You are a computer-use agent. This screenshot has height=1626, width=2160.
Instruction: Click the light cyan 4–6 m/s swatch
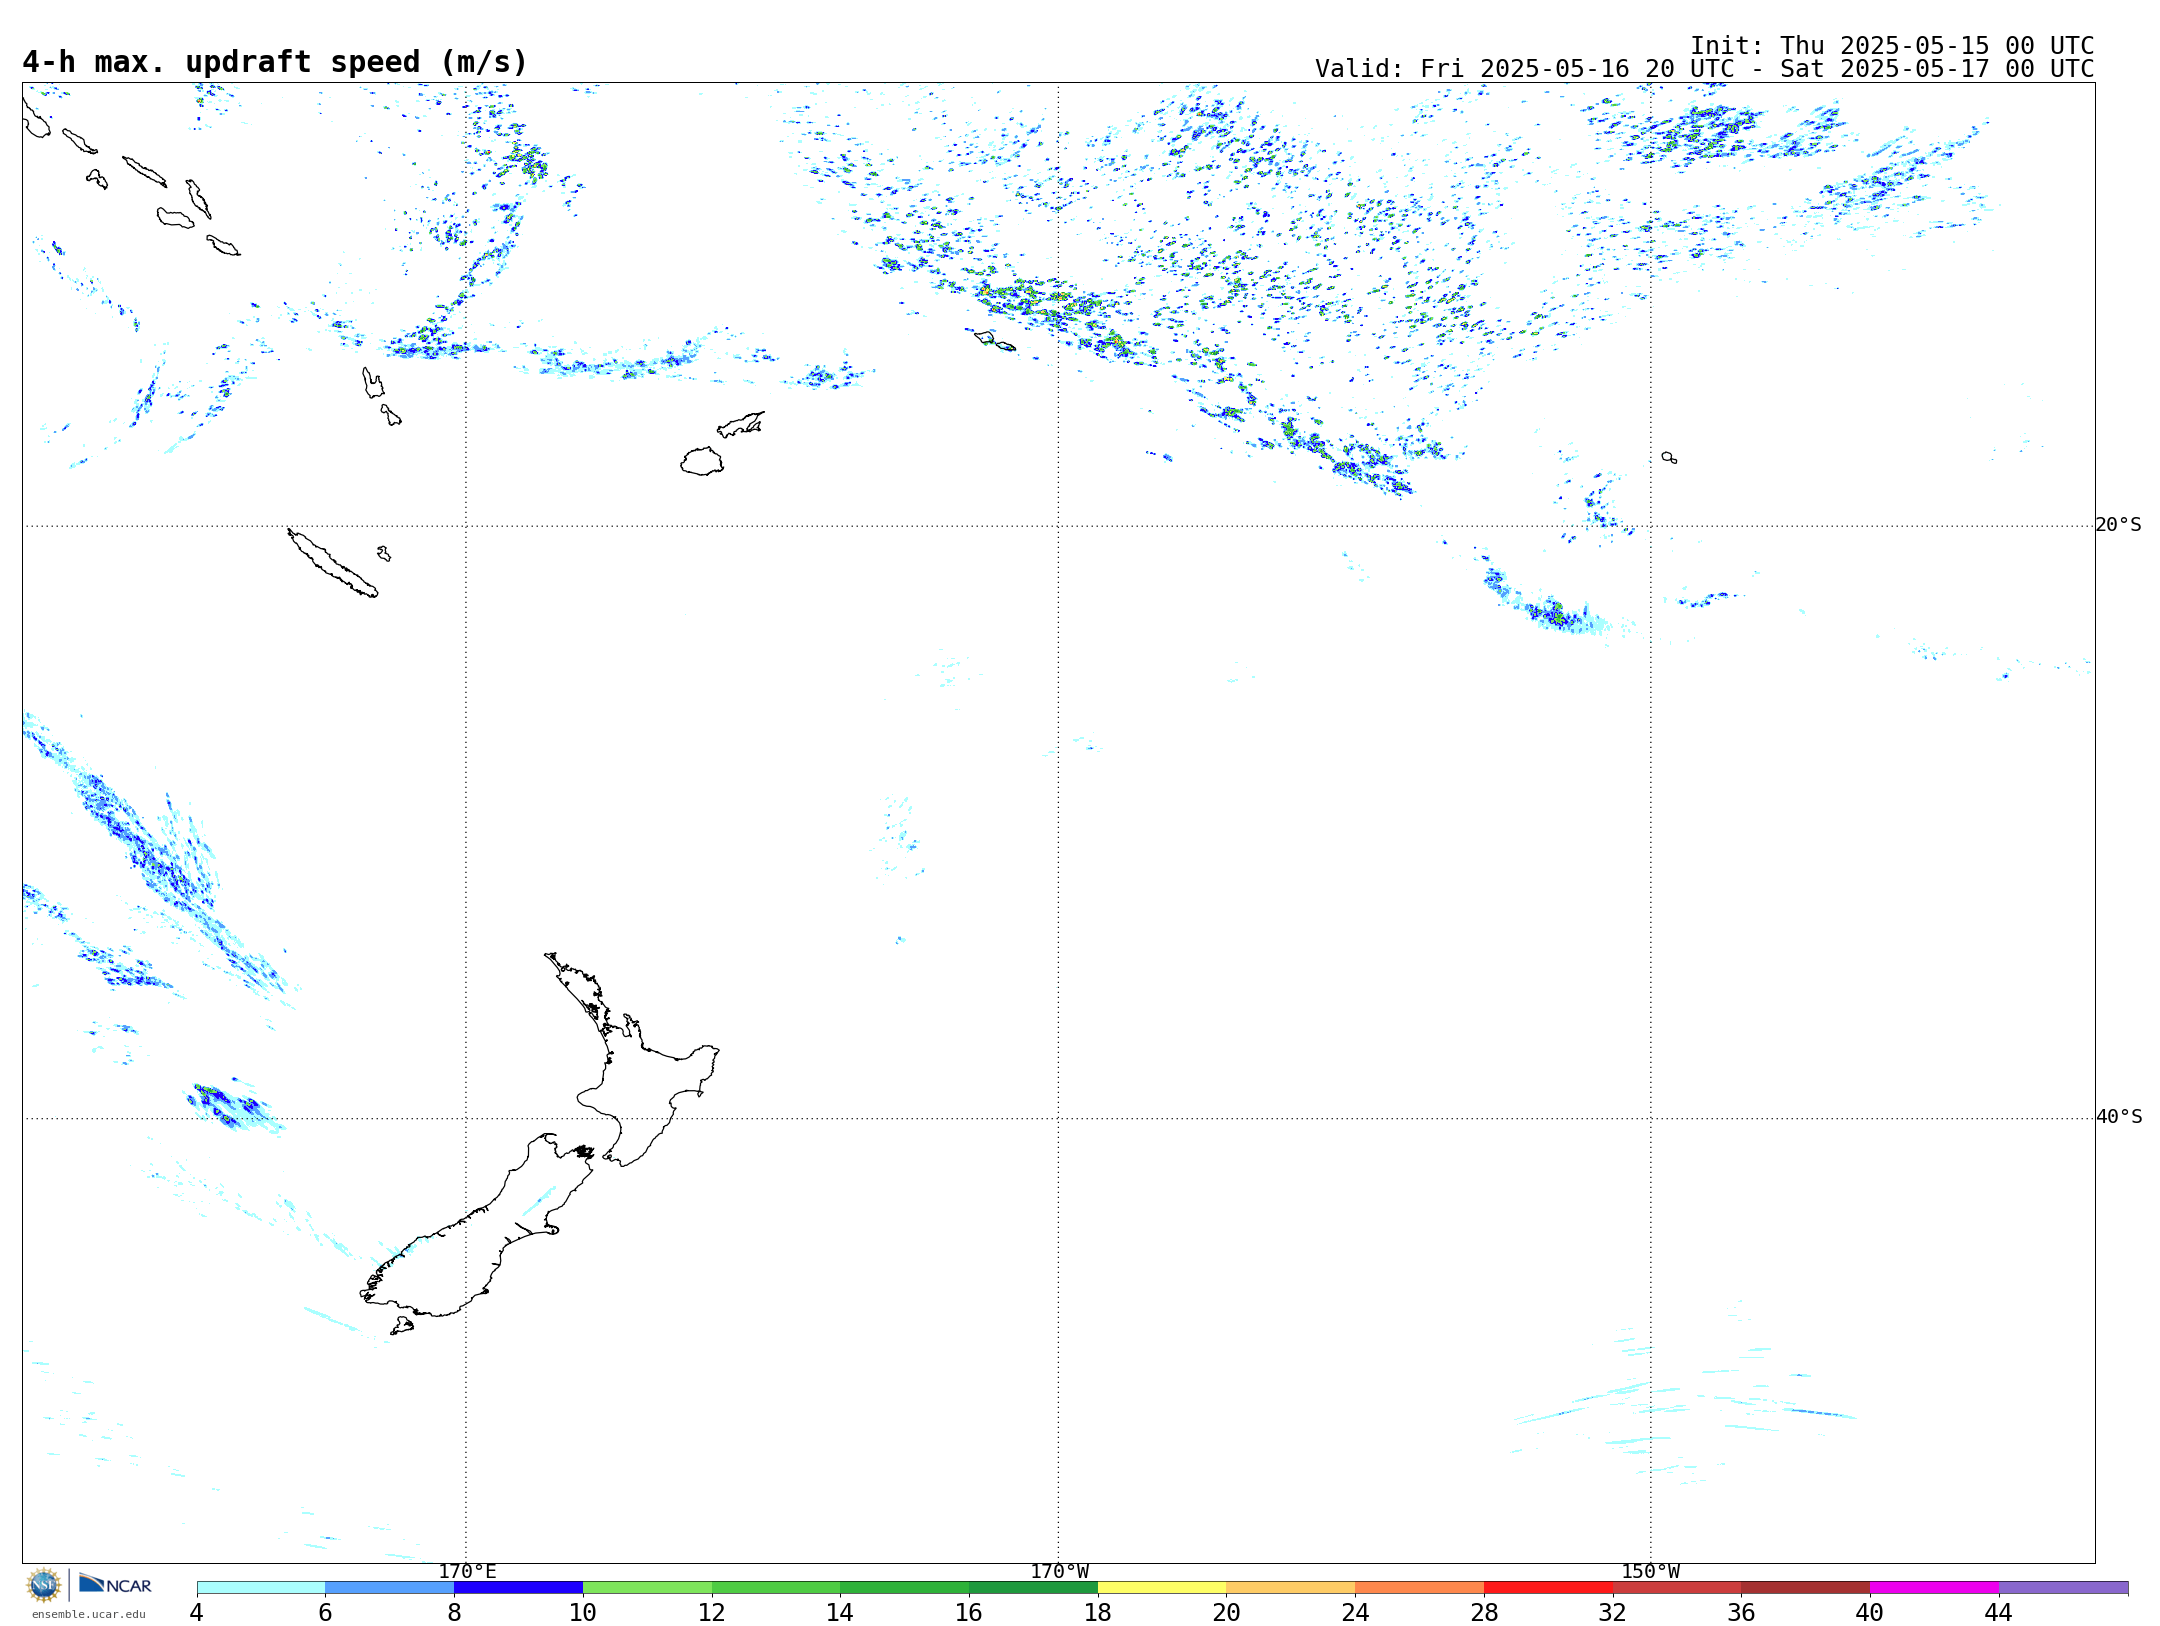(261, 1588)
